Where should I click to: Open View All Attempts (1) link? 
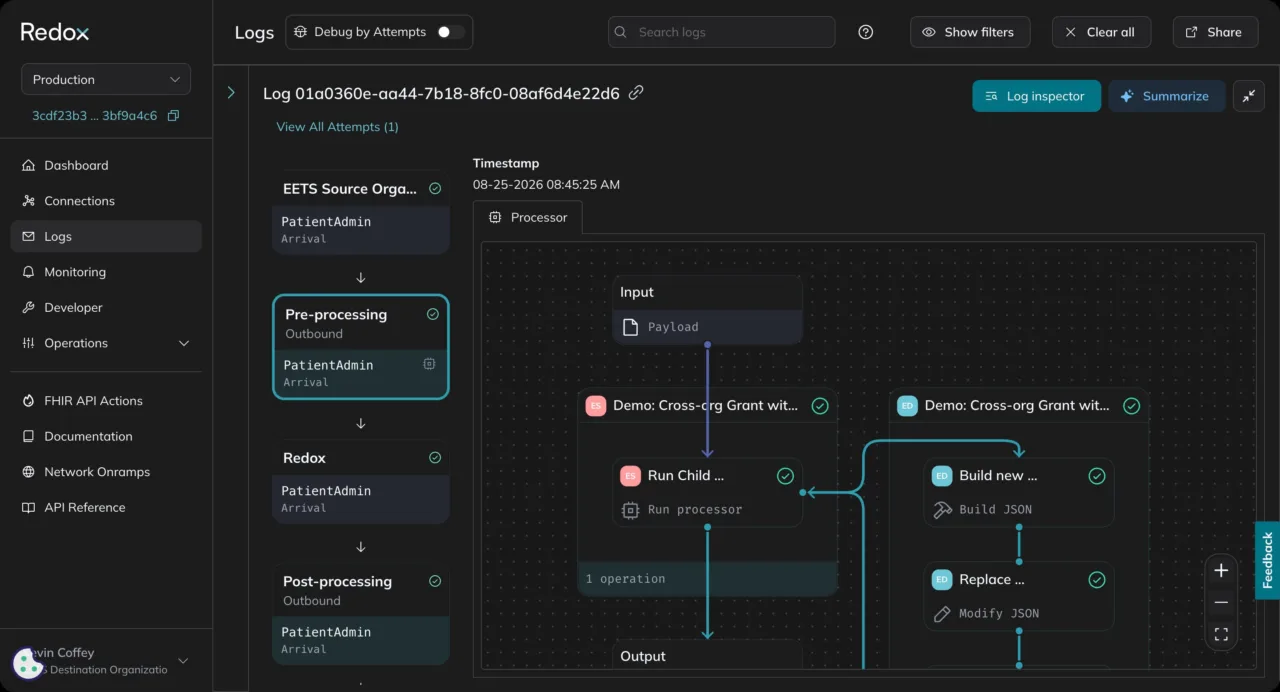click(x=337, y=127)
